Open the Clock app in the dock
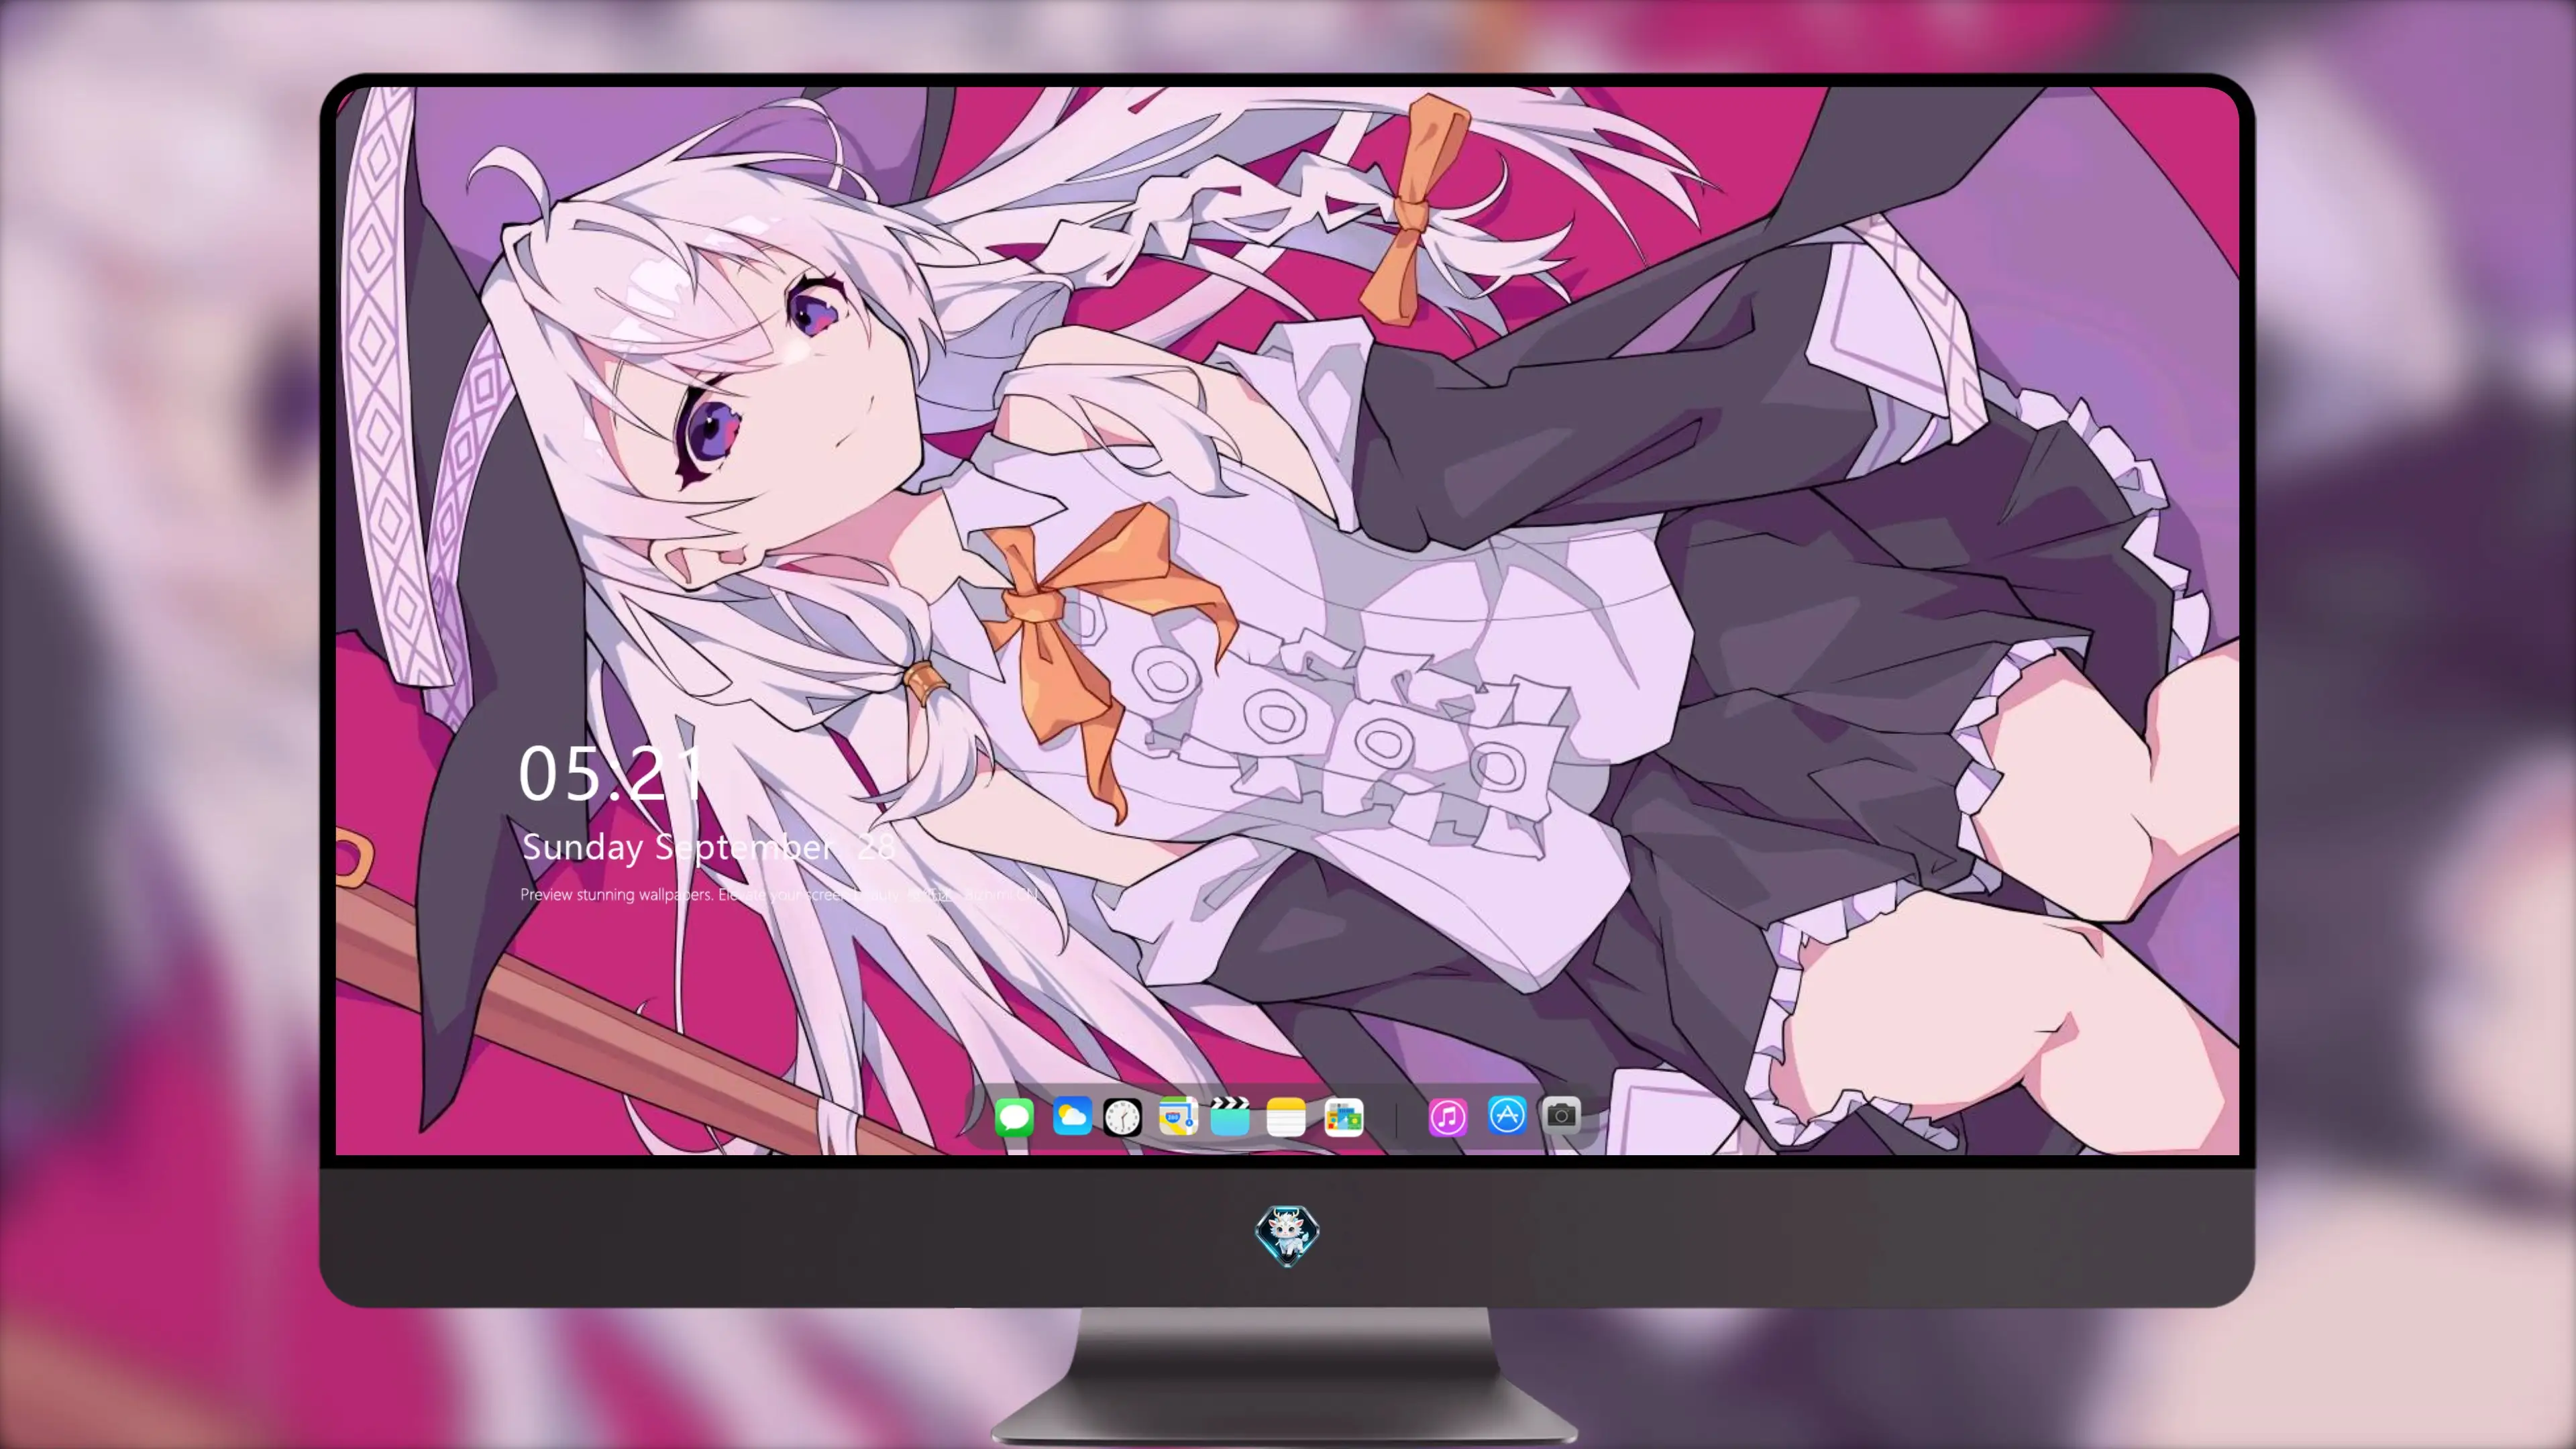Viewport: 2576px width, 1449px height. tap(1122, 1116)
